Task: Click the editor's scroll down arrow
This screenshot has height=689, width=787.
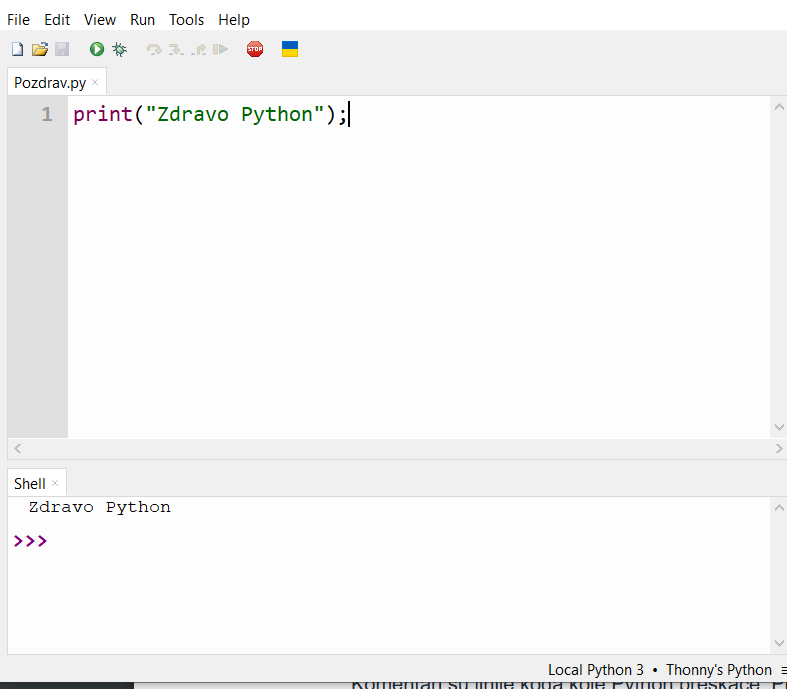Action: (779, 427)
